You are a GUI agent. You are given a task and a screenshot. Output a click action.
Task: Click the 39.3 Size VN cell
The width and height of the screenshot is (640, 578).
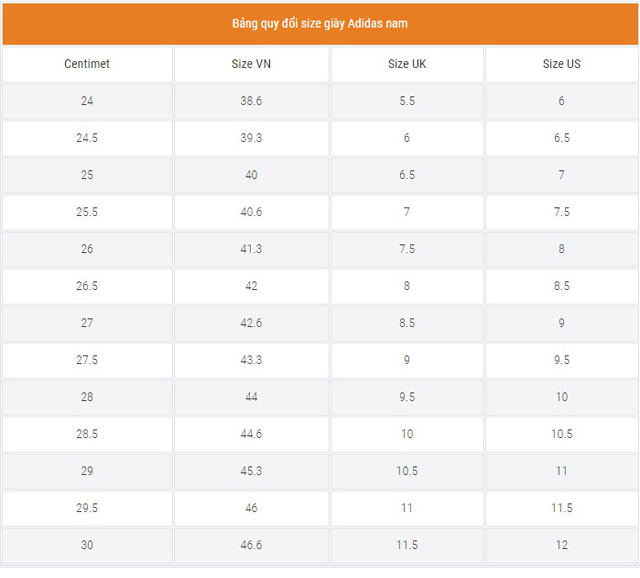tap(251, 138)
